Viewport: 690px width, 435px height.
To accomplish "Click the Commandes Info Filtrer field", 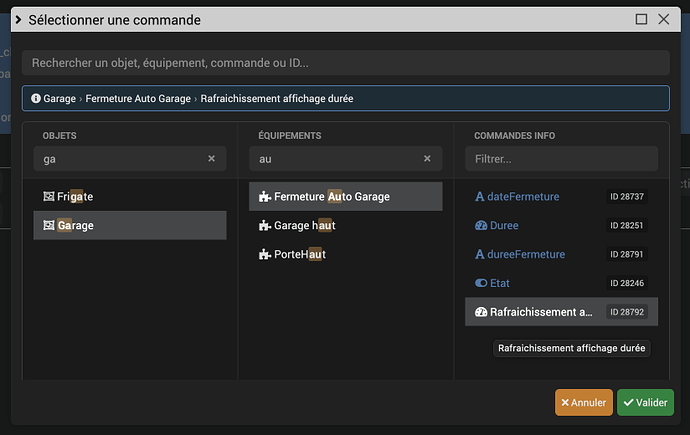I will tap(561, 159).
